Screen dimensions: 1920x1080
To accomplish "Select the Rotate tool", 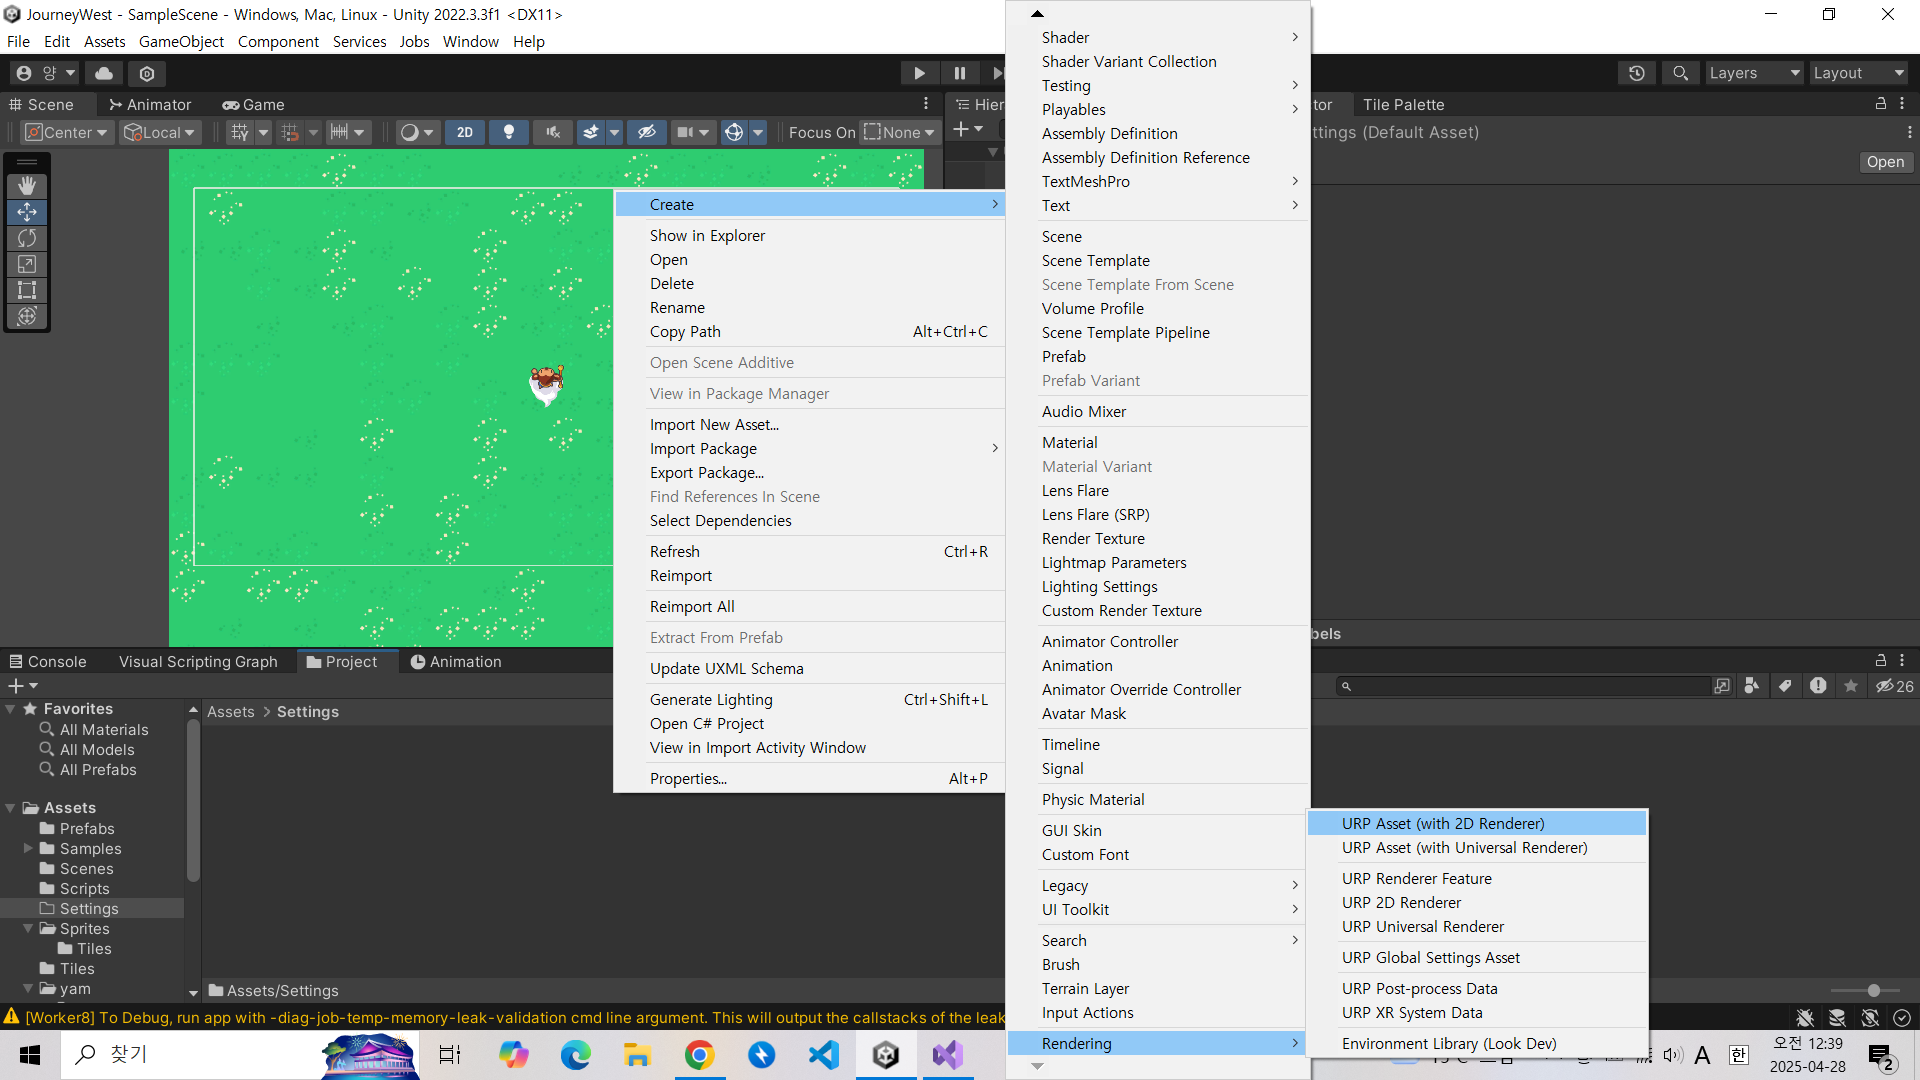I will point(27,238).
